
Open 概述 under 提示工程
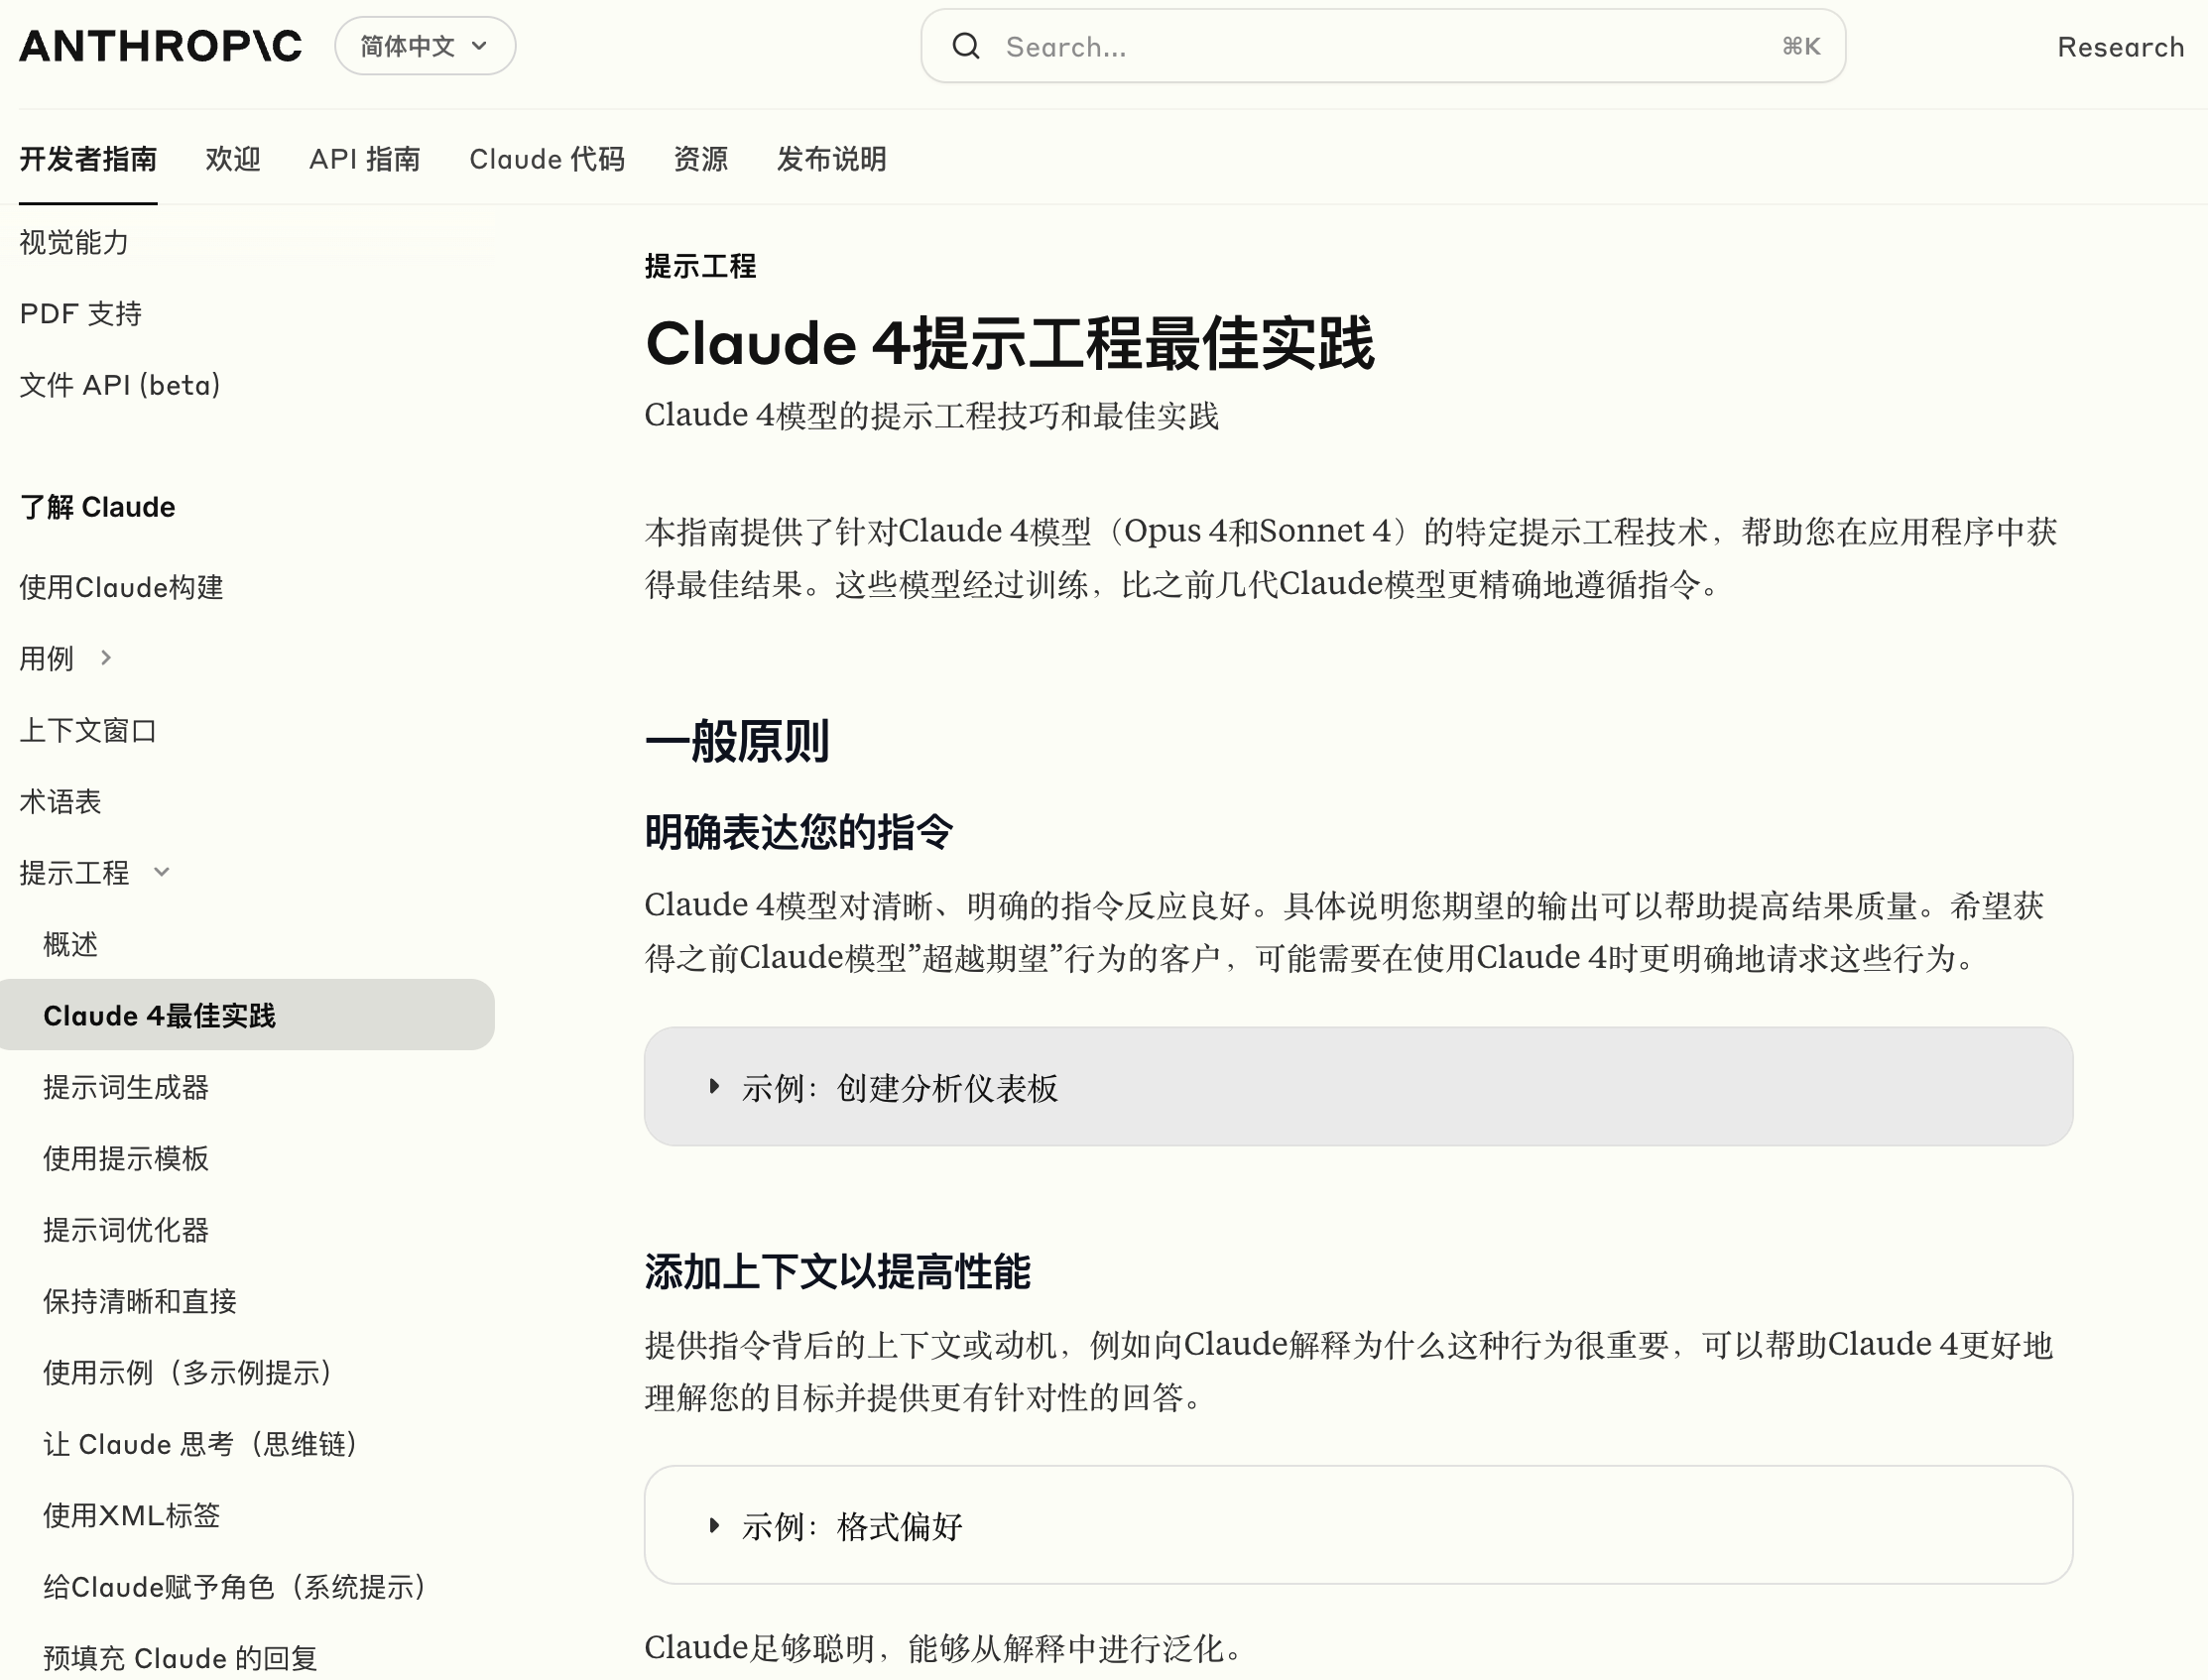point(70,944)
